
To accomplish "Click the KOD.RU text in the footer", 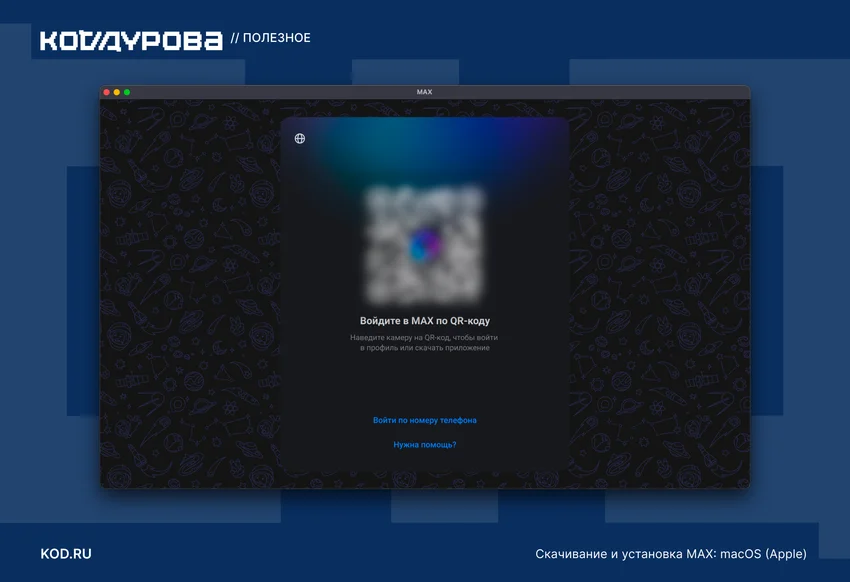I will tap(66, 554).
